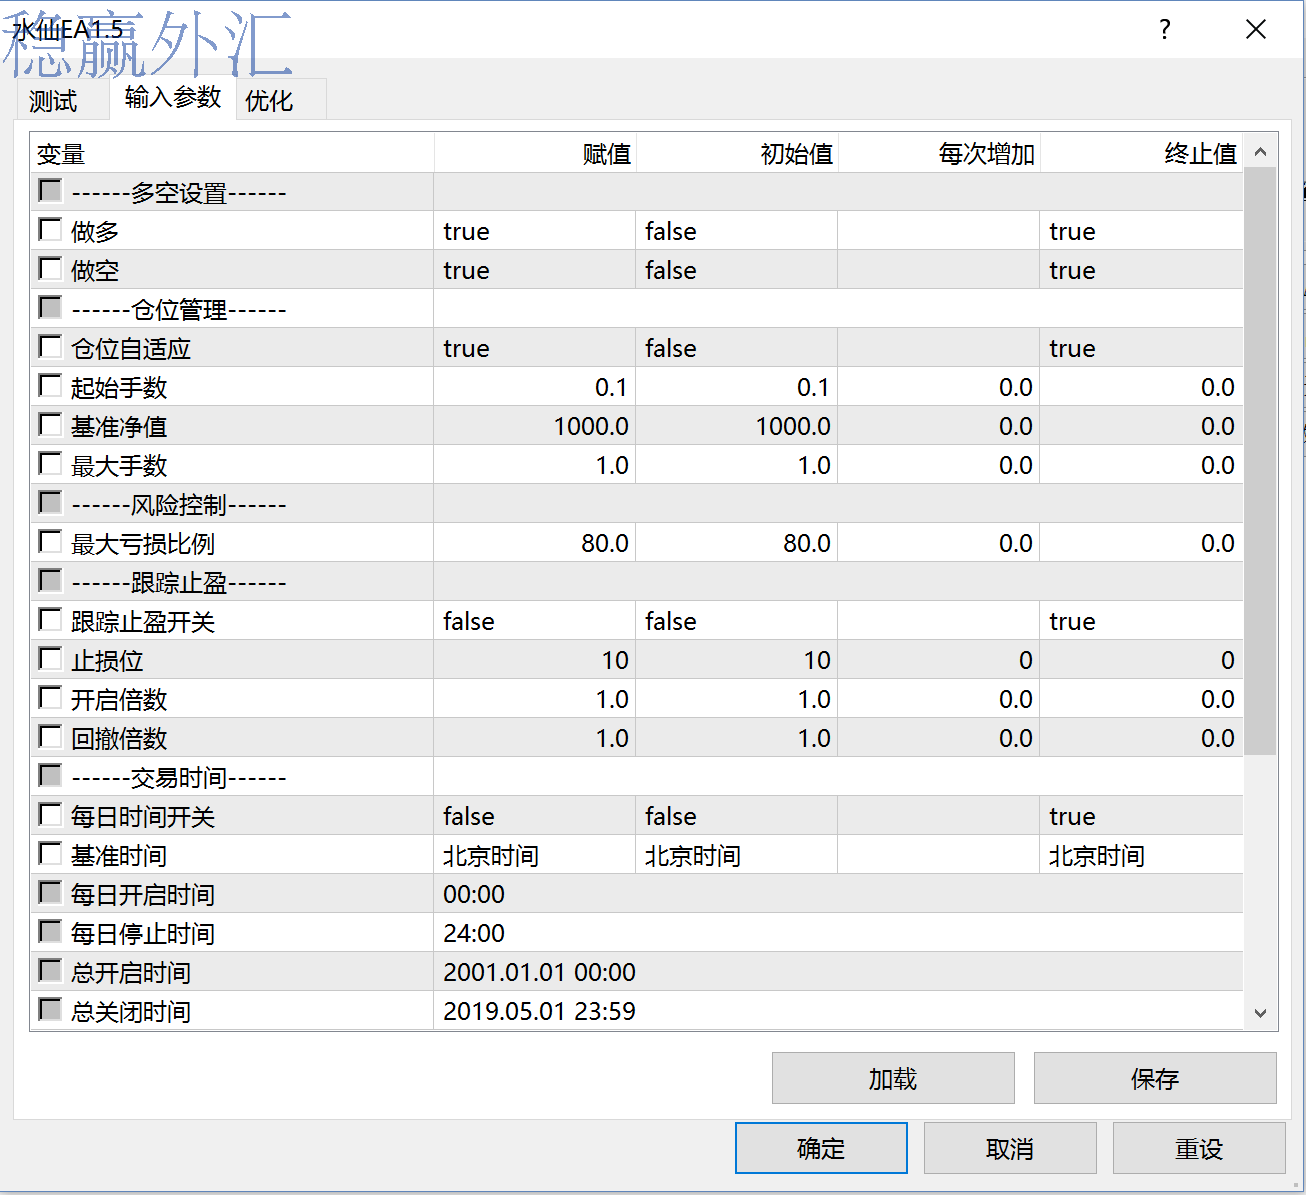Viewport: 1306px width, 1195px height.
Task: Select the ------多空设置------ row
Action: pyautogui.click(x=637, y=192)
